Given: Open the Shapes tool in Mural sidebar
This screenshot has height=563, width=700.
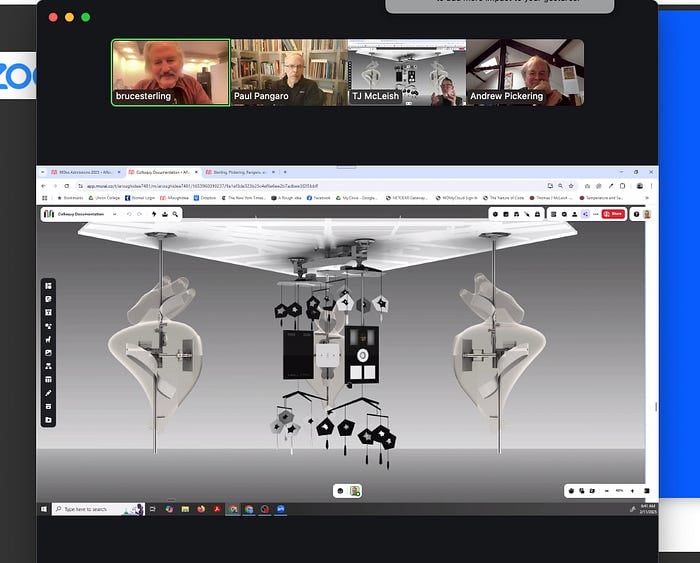Looking at the screenshot, I should click(48, 326).
